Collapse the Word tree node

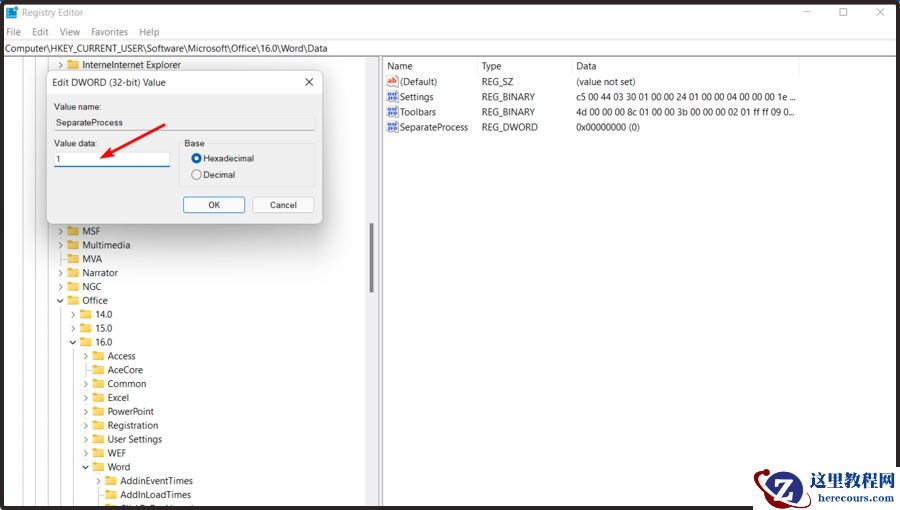click(86, 467)
